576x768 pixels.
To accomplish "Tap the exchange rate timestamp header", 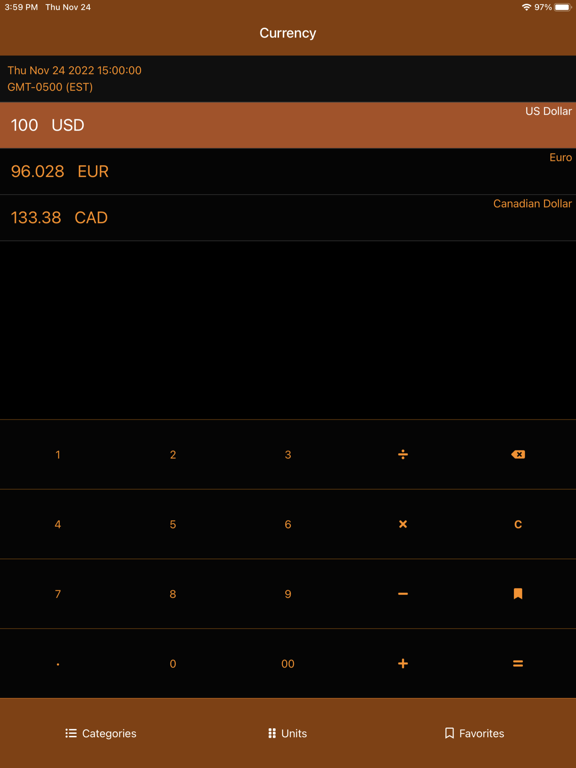I will pos(288,79).
